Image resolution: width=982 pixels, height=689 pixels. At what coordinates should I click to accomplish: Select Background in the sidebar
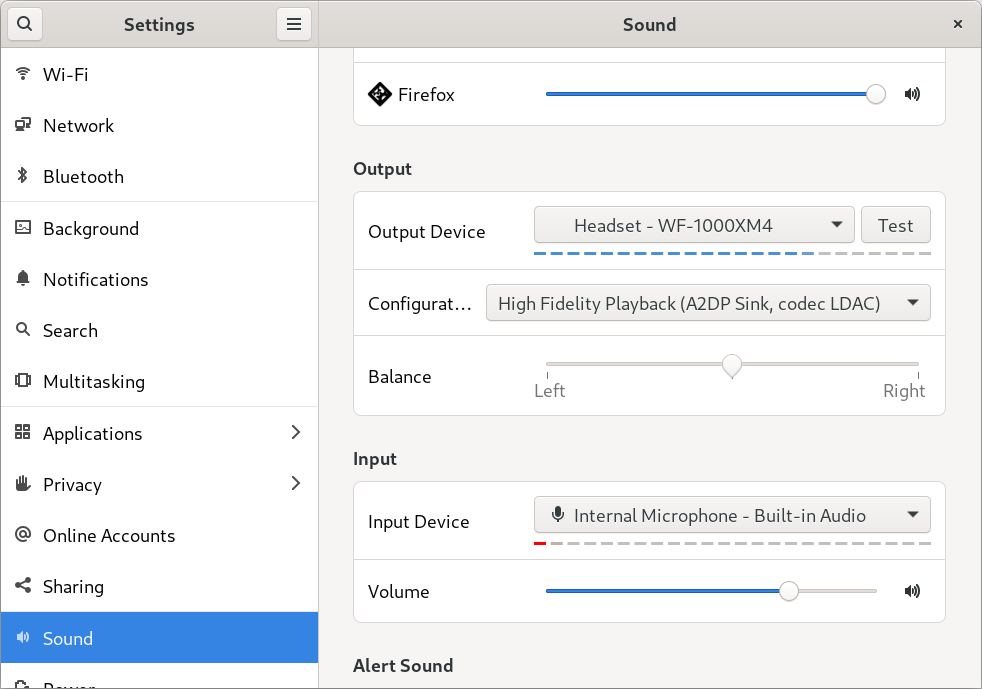160,228
